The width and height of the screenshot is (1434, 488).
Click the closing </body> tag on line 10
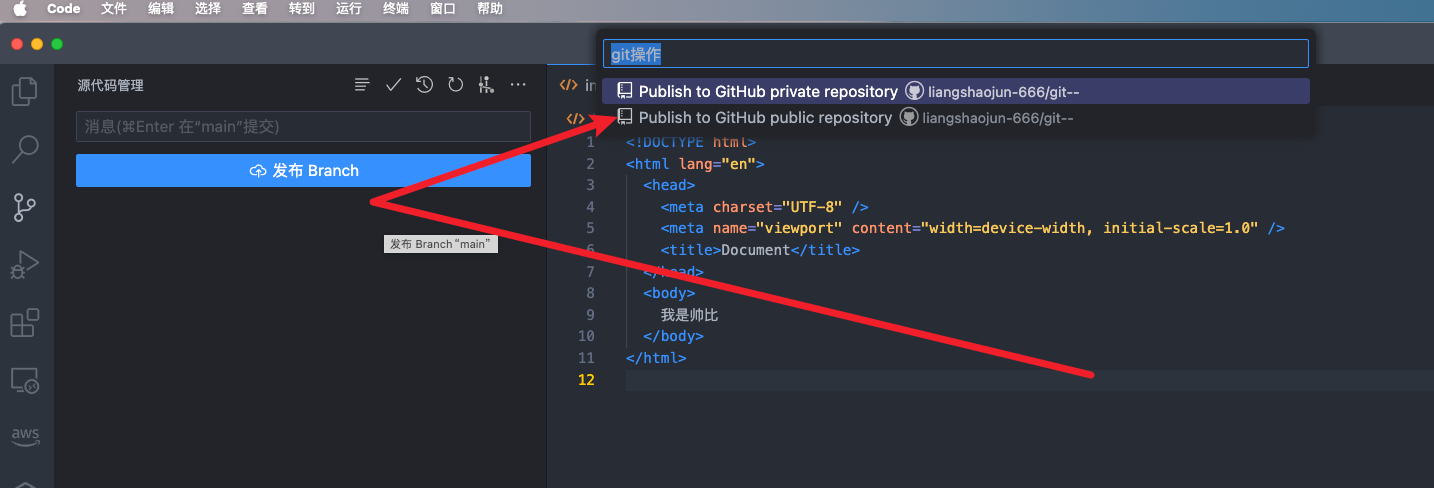click(x=673, y=337)
